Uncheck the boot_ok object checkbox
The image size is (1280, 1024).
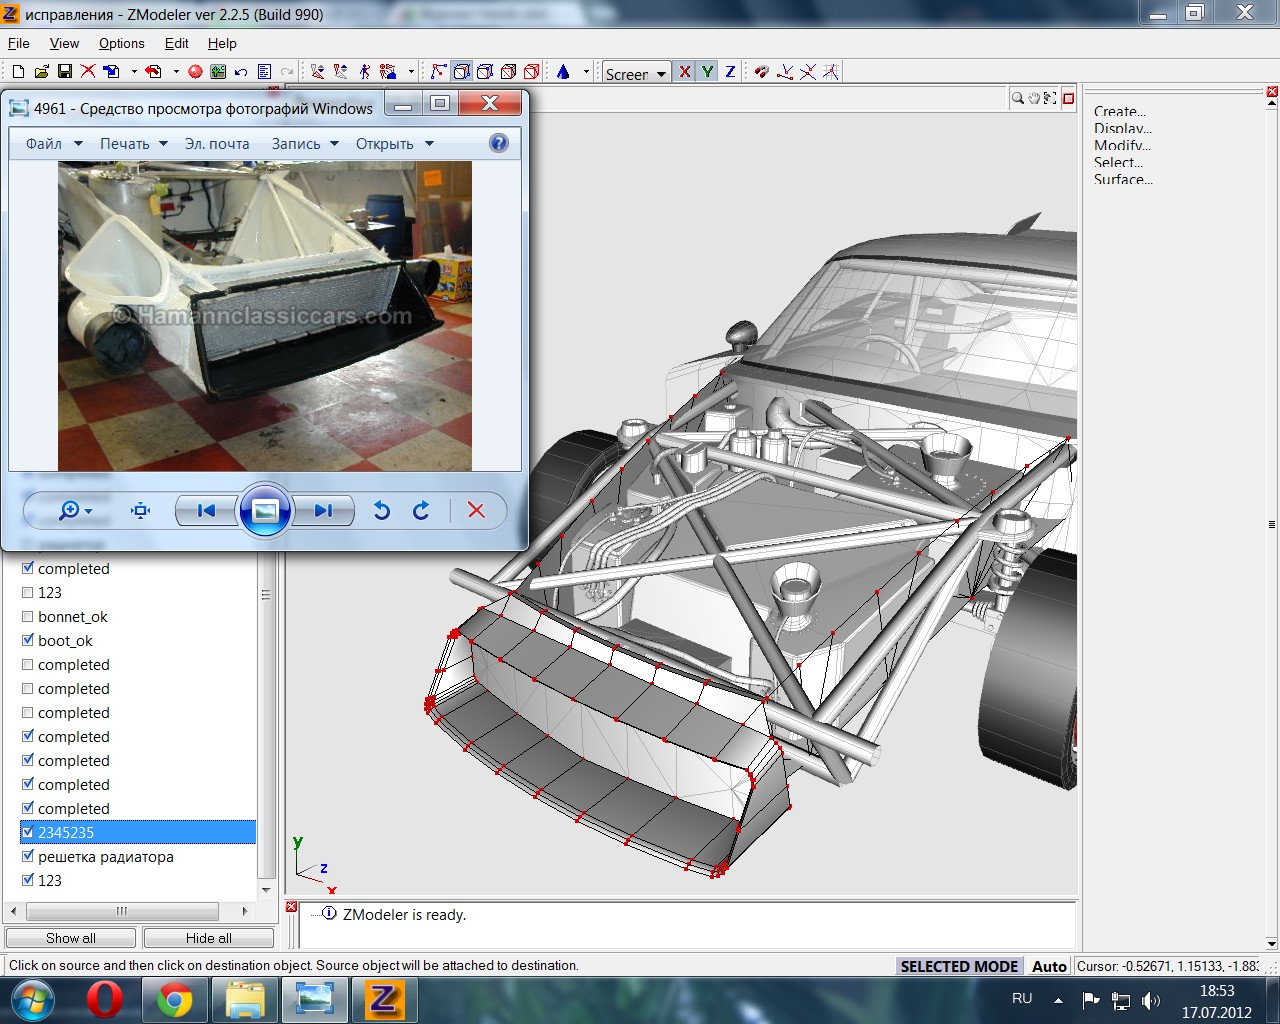(x=28, y=641)
